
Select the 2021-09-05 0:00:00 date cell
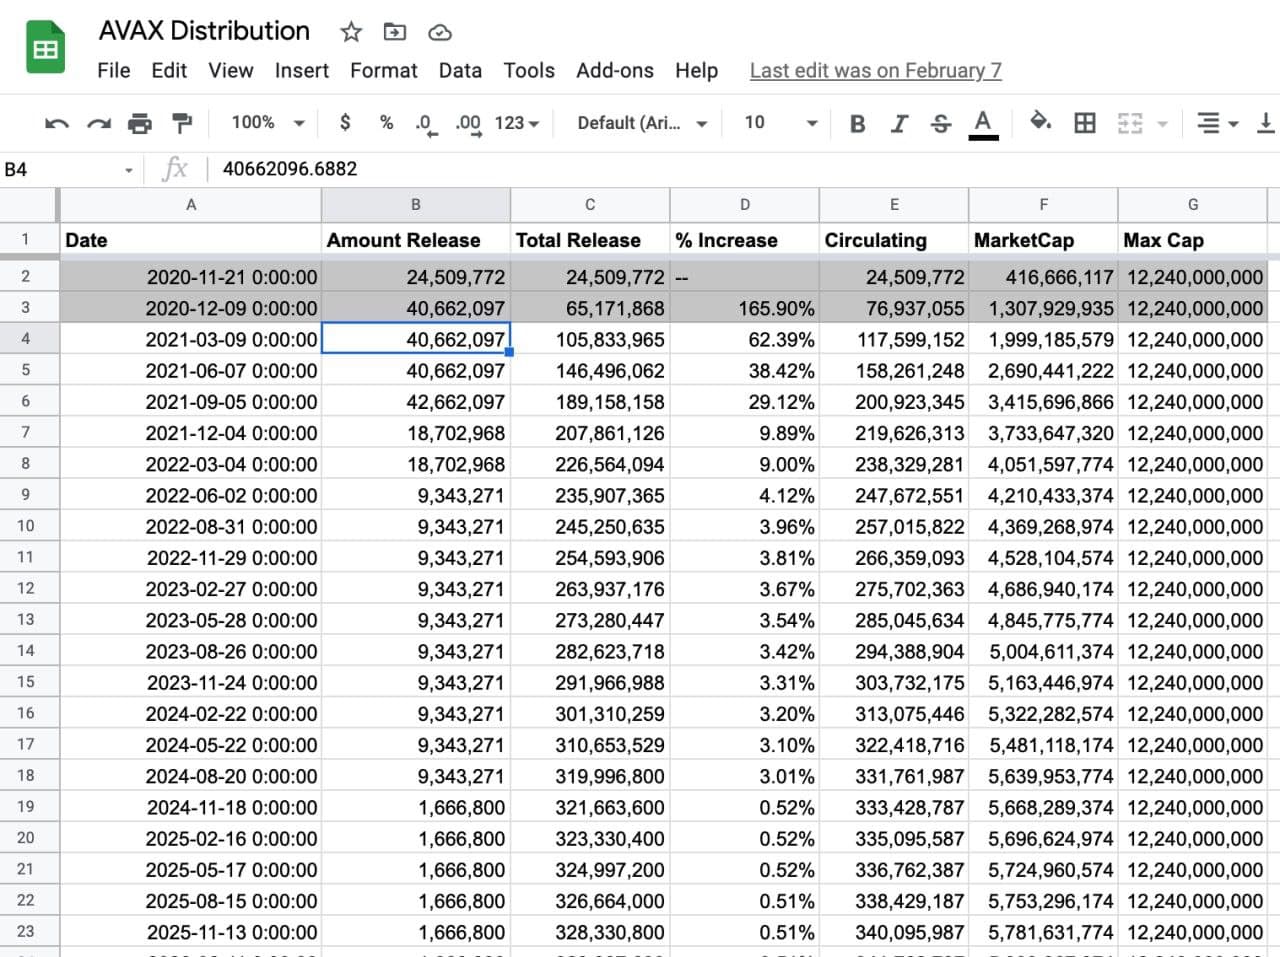pos(190,401)
